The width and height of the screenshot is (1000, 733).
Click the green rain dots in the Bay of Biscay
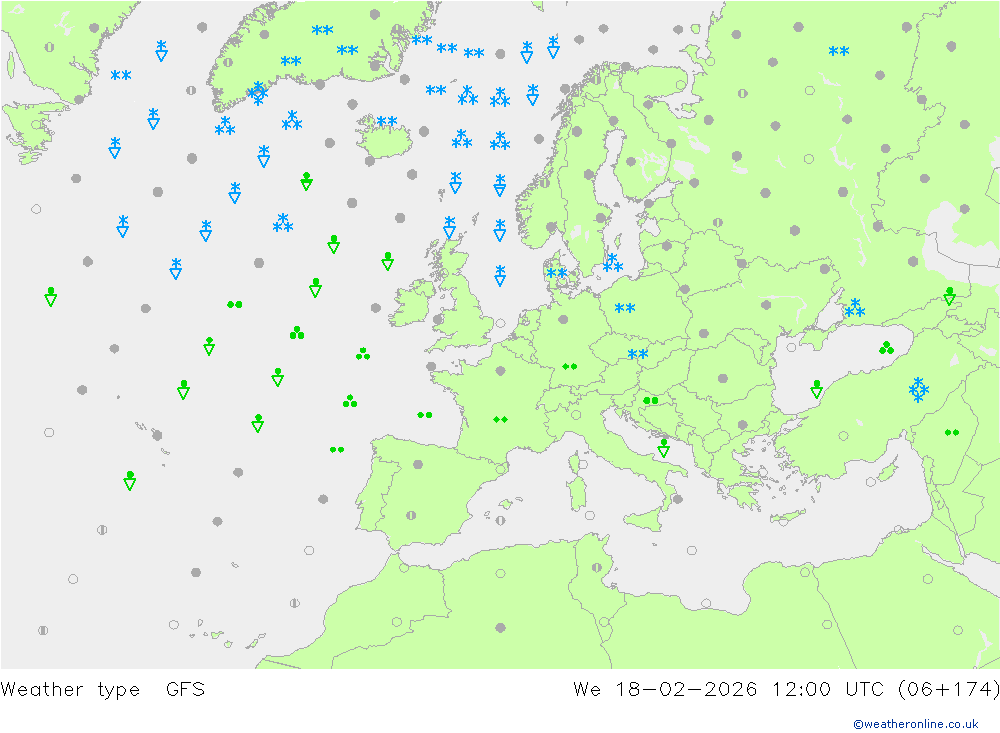425,415
